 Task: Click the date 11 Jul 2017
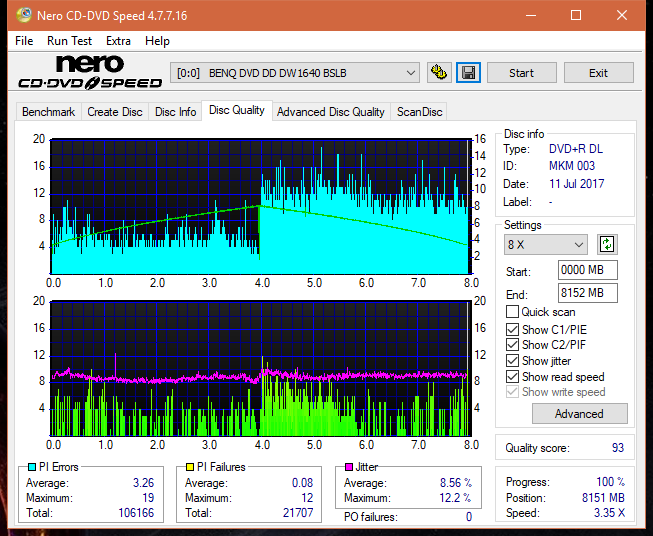coord(576,184)
